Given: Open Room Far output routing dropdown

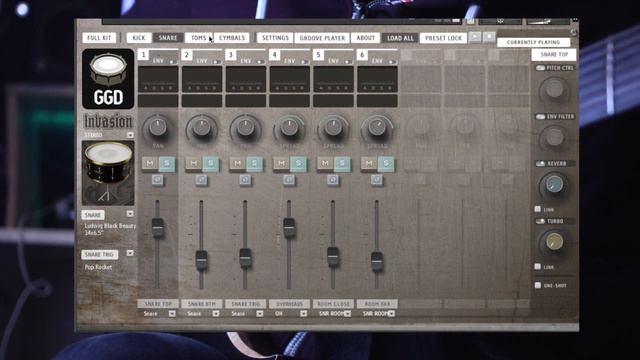Looking at the screenshot, I should 391,313.
